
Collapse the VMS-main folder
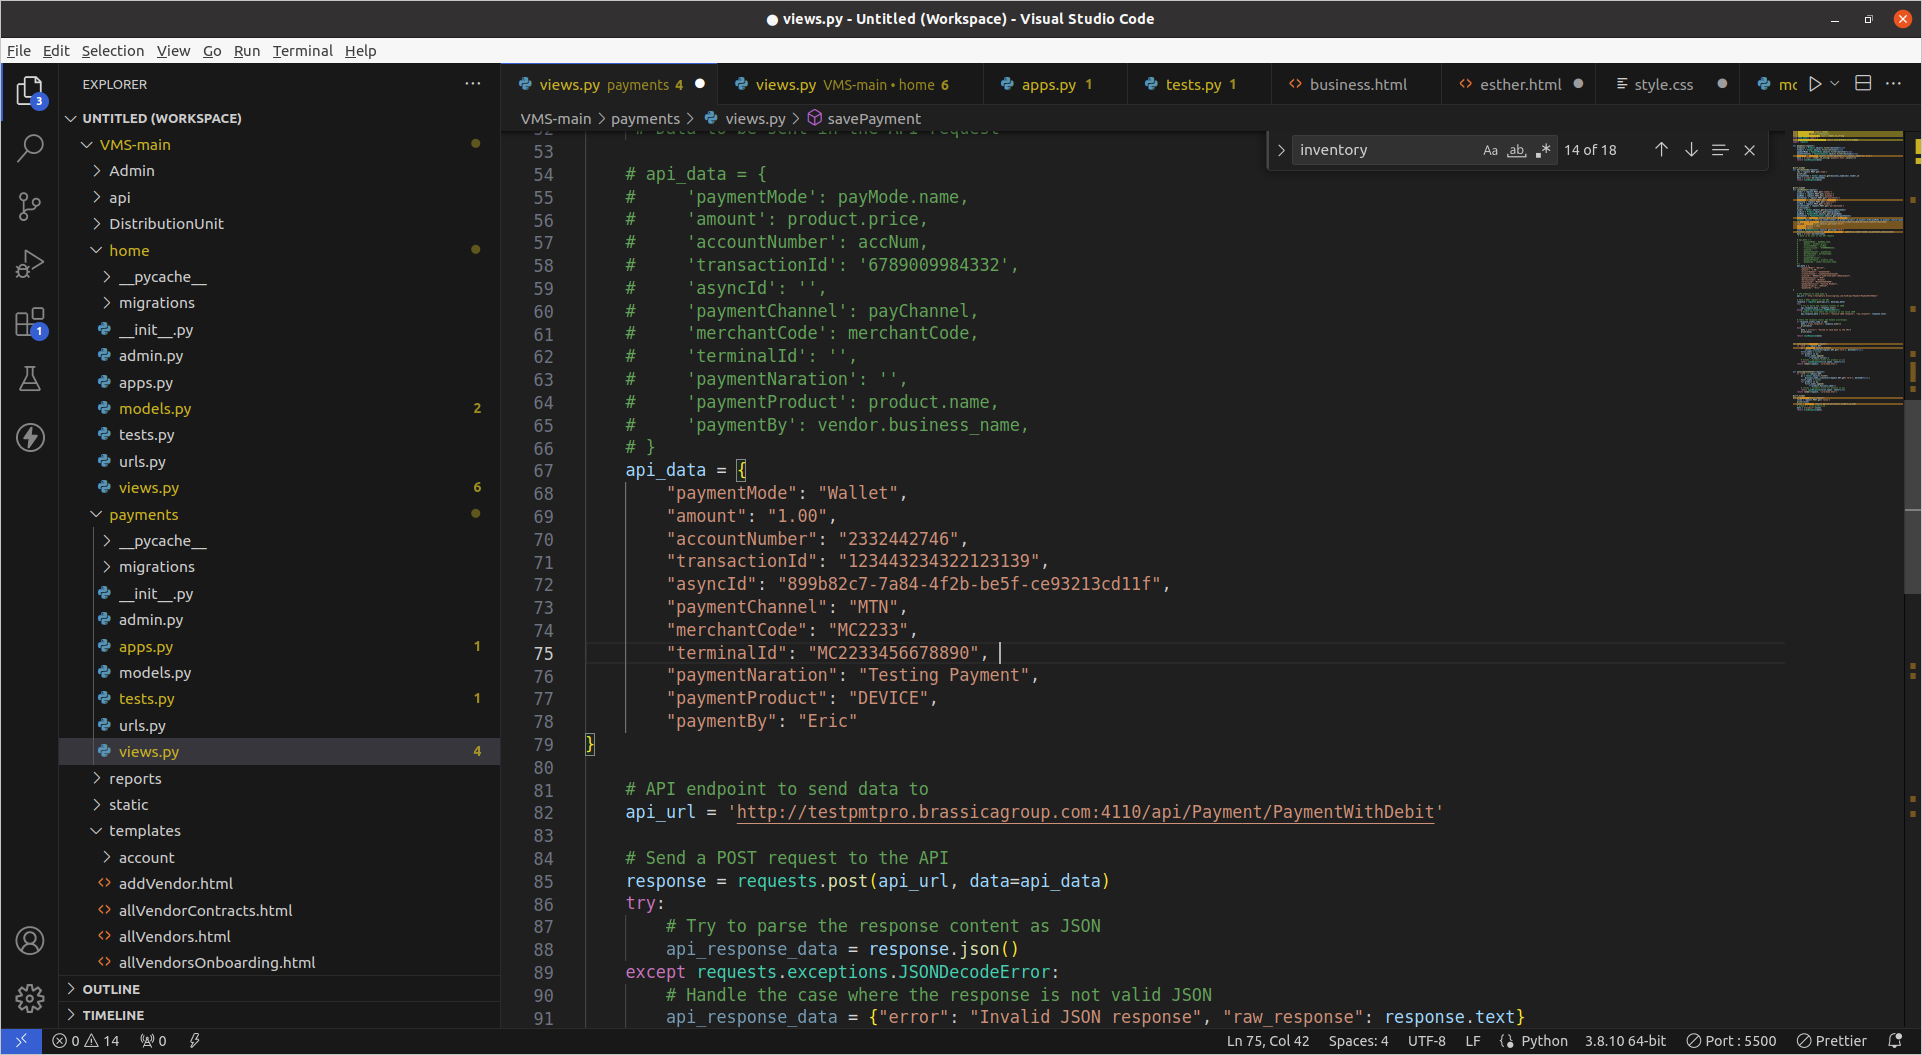(280, 145)
